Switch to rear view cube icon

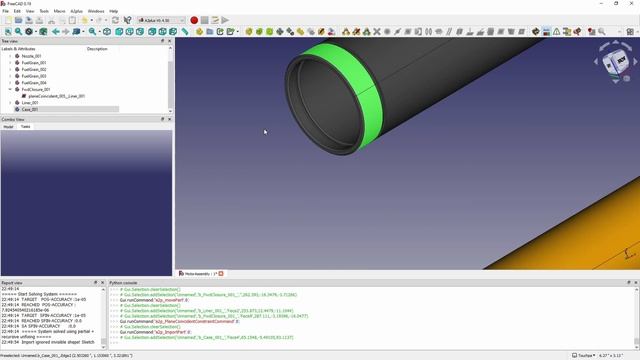coord(152,31)
